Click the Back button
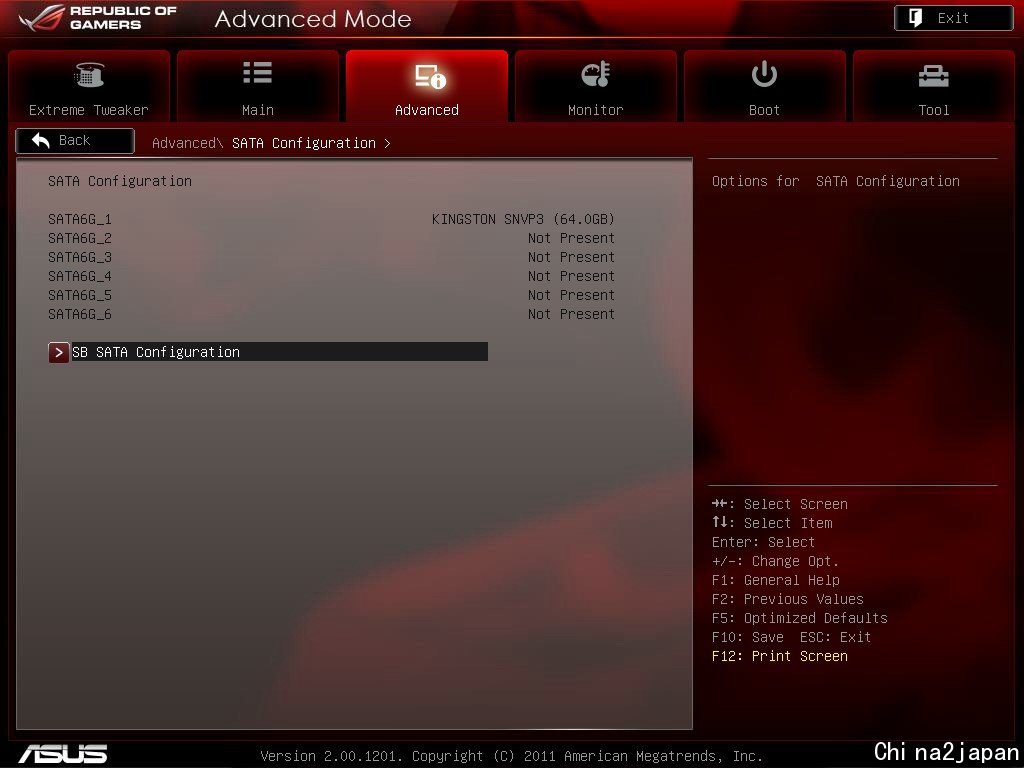The image size is (1024, 768). (x=75, y=140)
